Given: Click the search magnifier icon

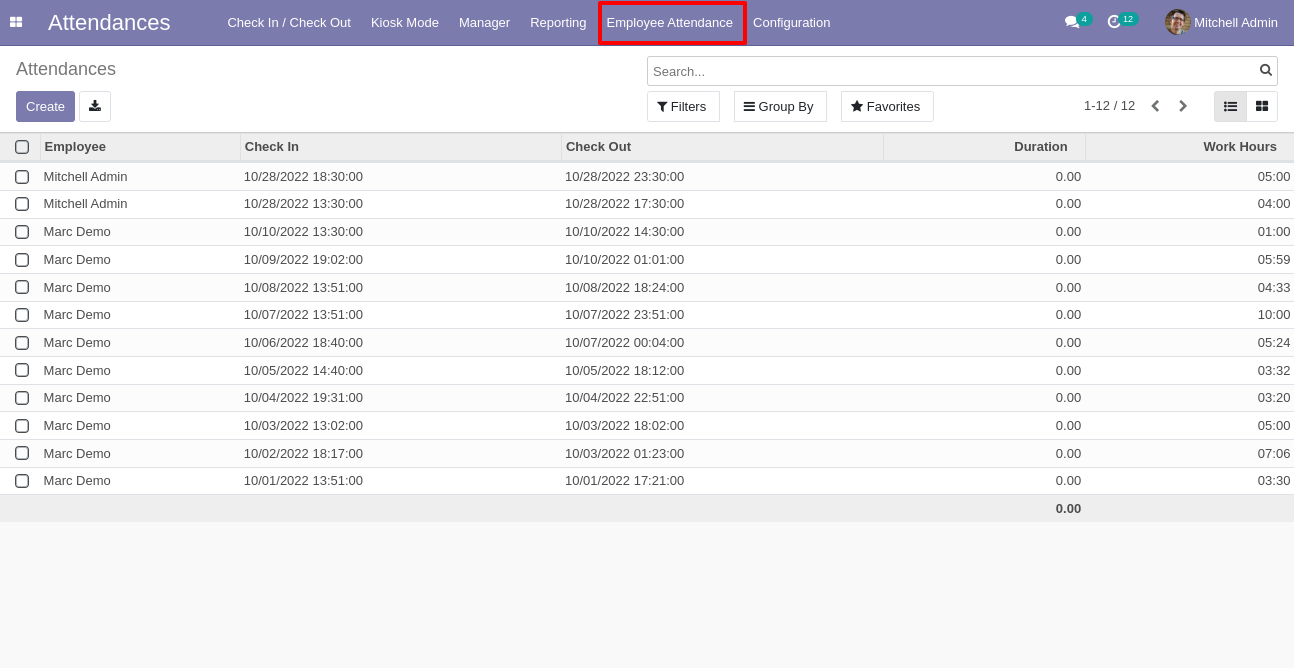Looking at the screenshot, I should (1266, 70).
